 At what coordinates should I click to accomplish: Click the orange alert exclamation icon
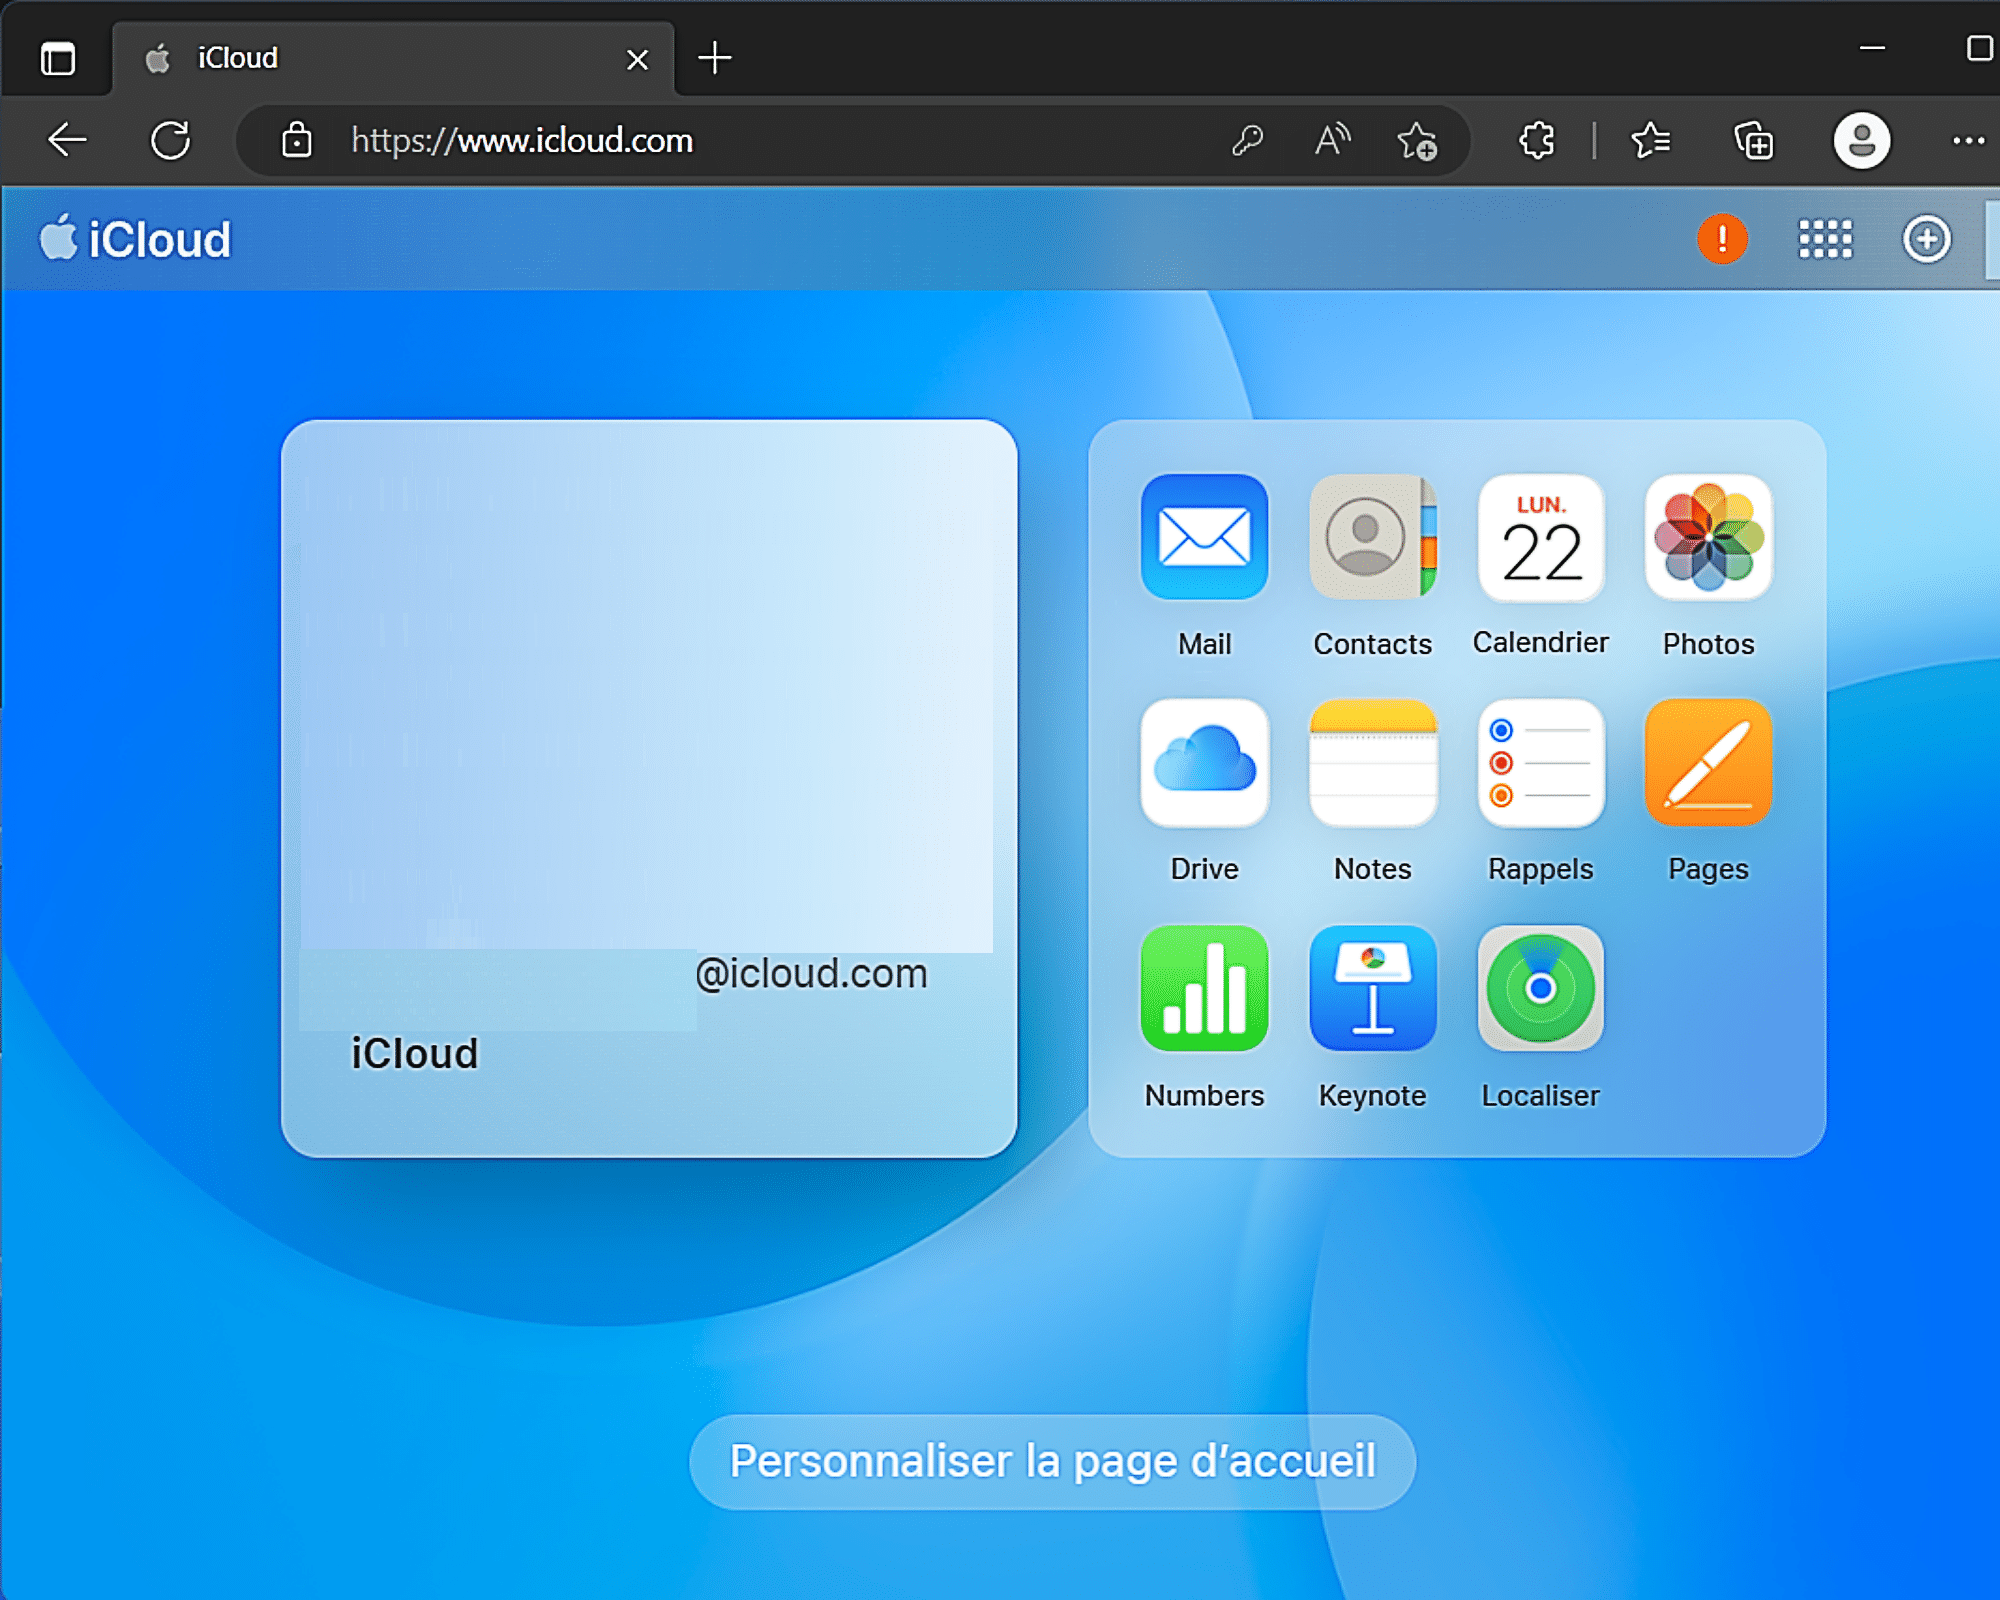click(1722, 239)
